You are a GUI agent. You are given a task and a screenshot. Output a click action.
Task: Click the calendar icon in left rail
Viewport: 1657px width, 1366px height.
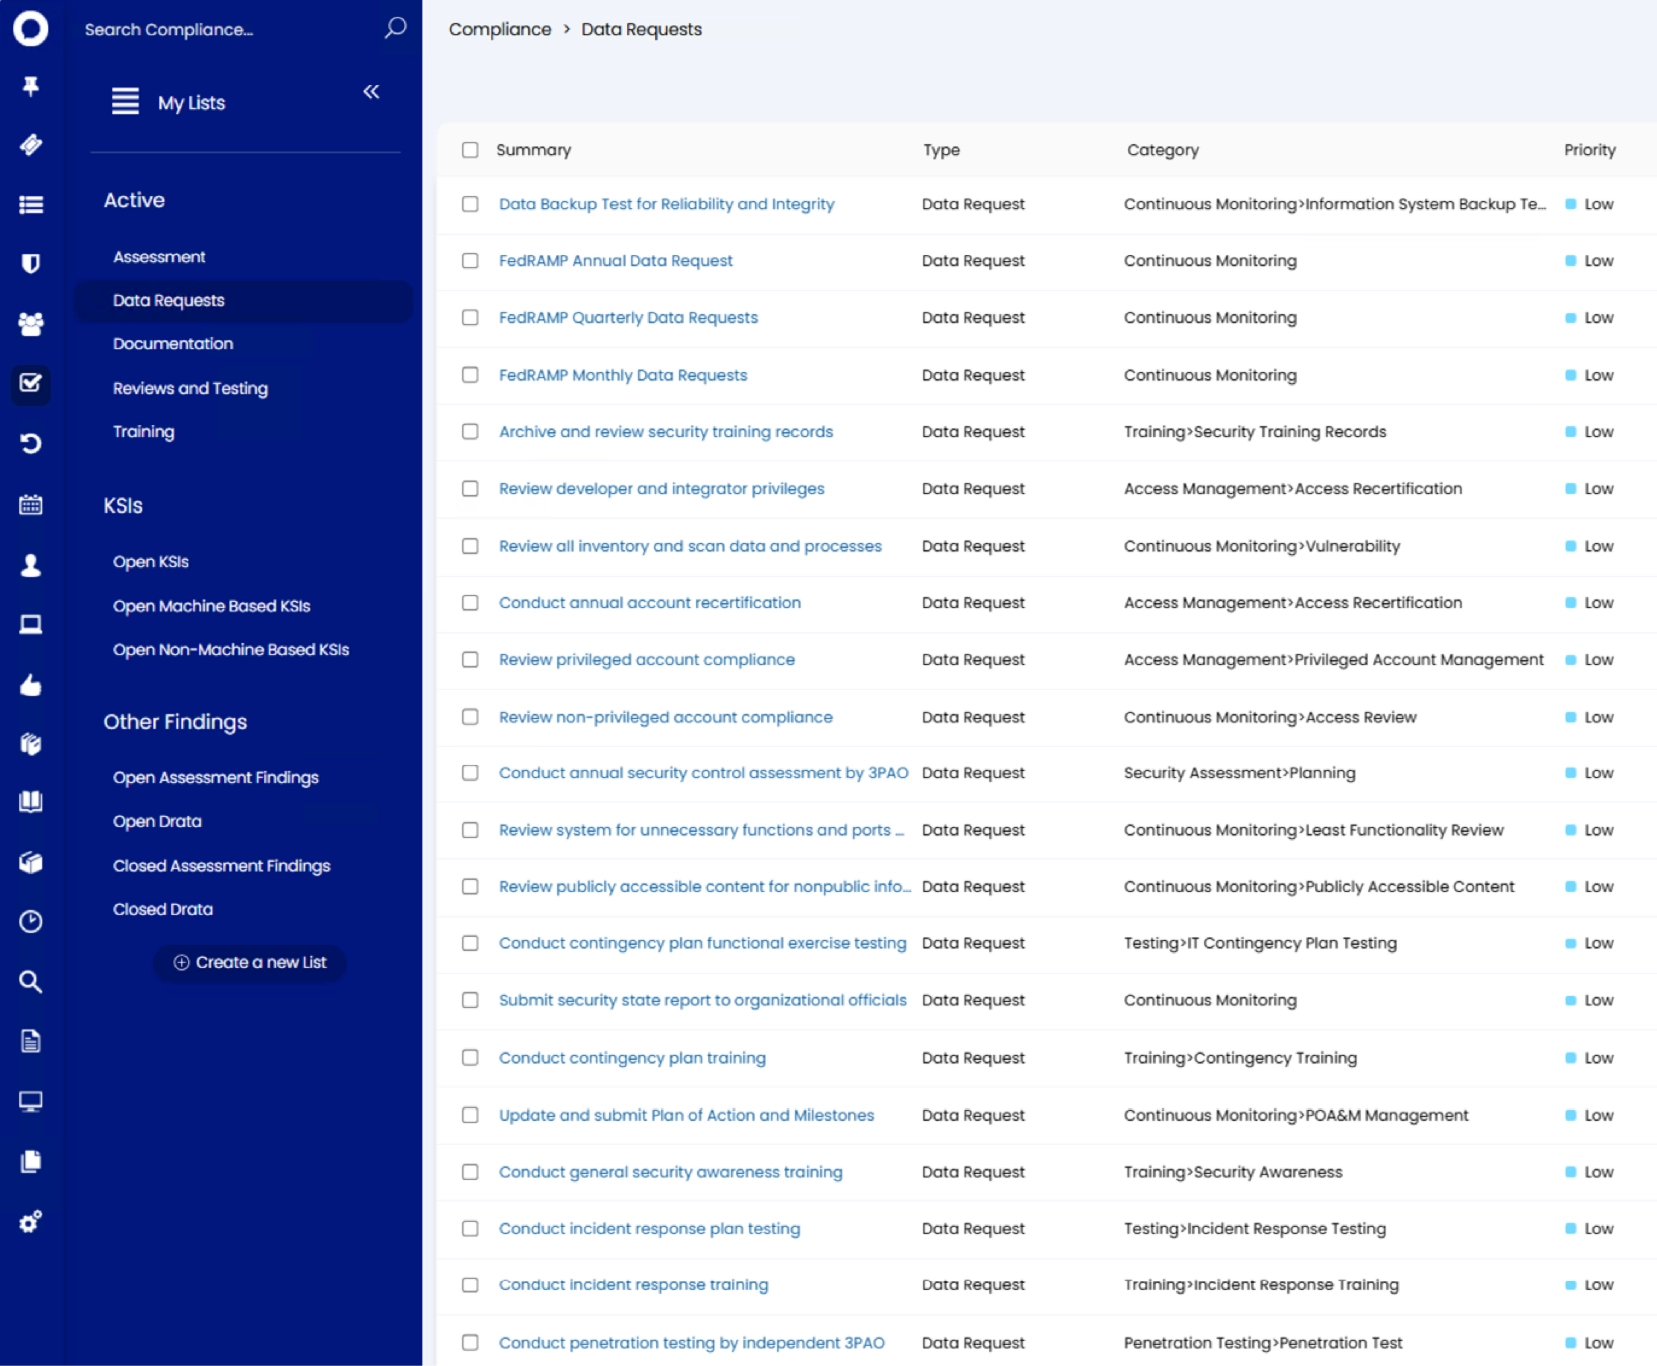point(31,505)
